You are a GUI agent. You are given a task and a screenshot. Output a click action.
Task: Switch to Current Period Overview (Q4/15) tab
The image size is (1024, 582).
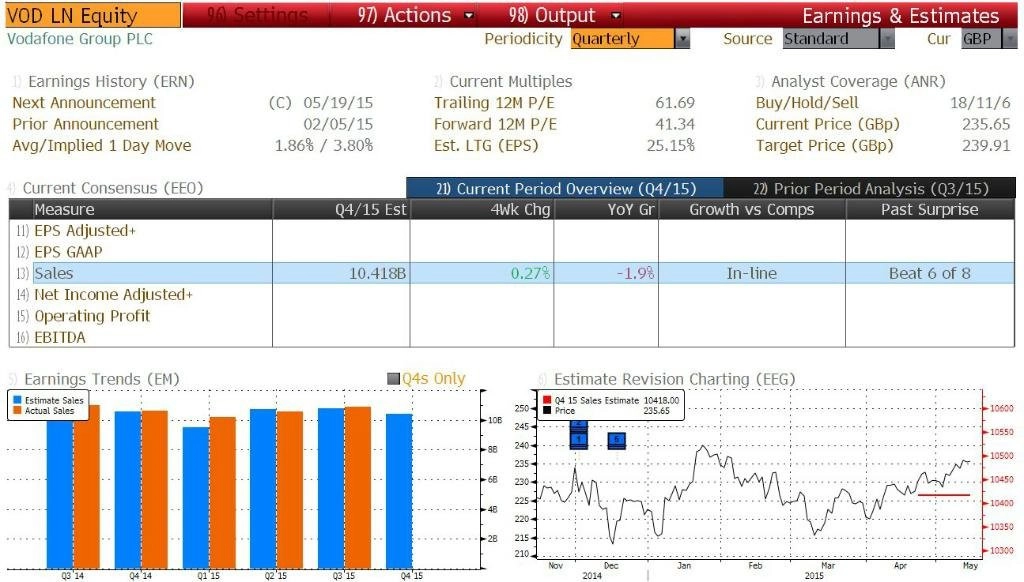tap(565, 188)
